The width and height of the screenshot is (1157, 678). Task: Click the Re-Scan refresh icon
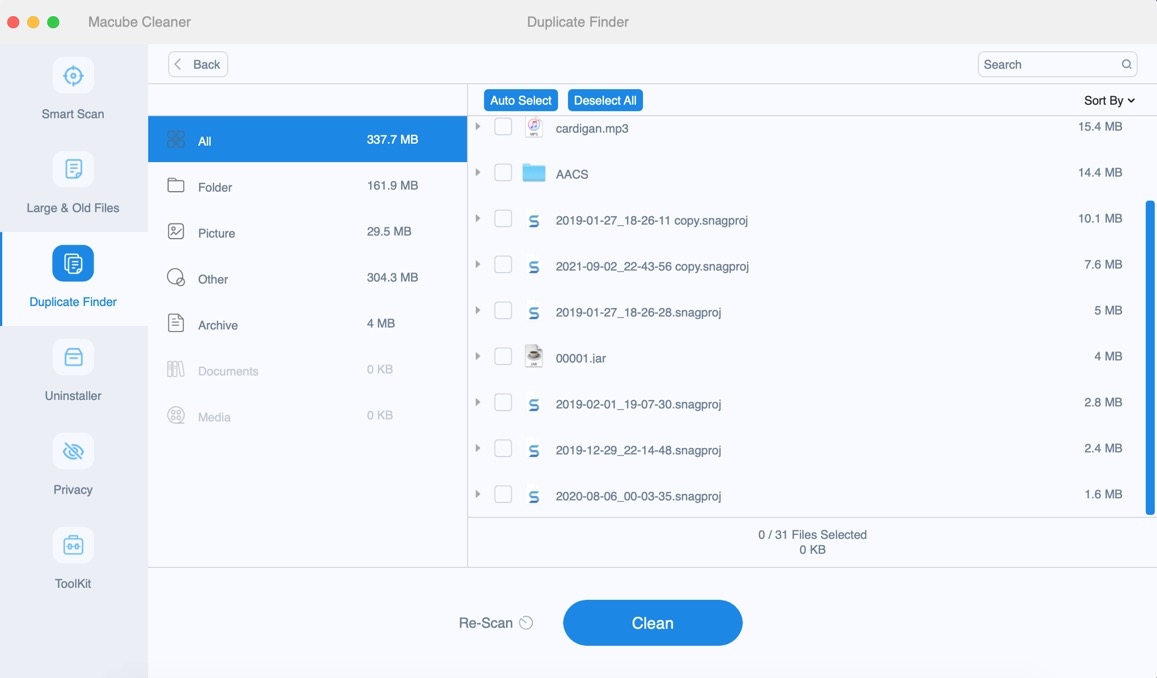(526, 623)
